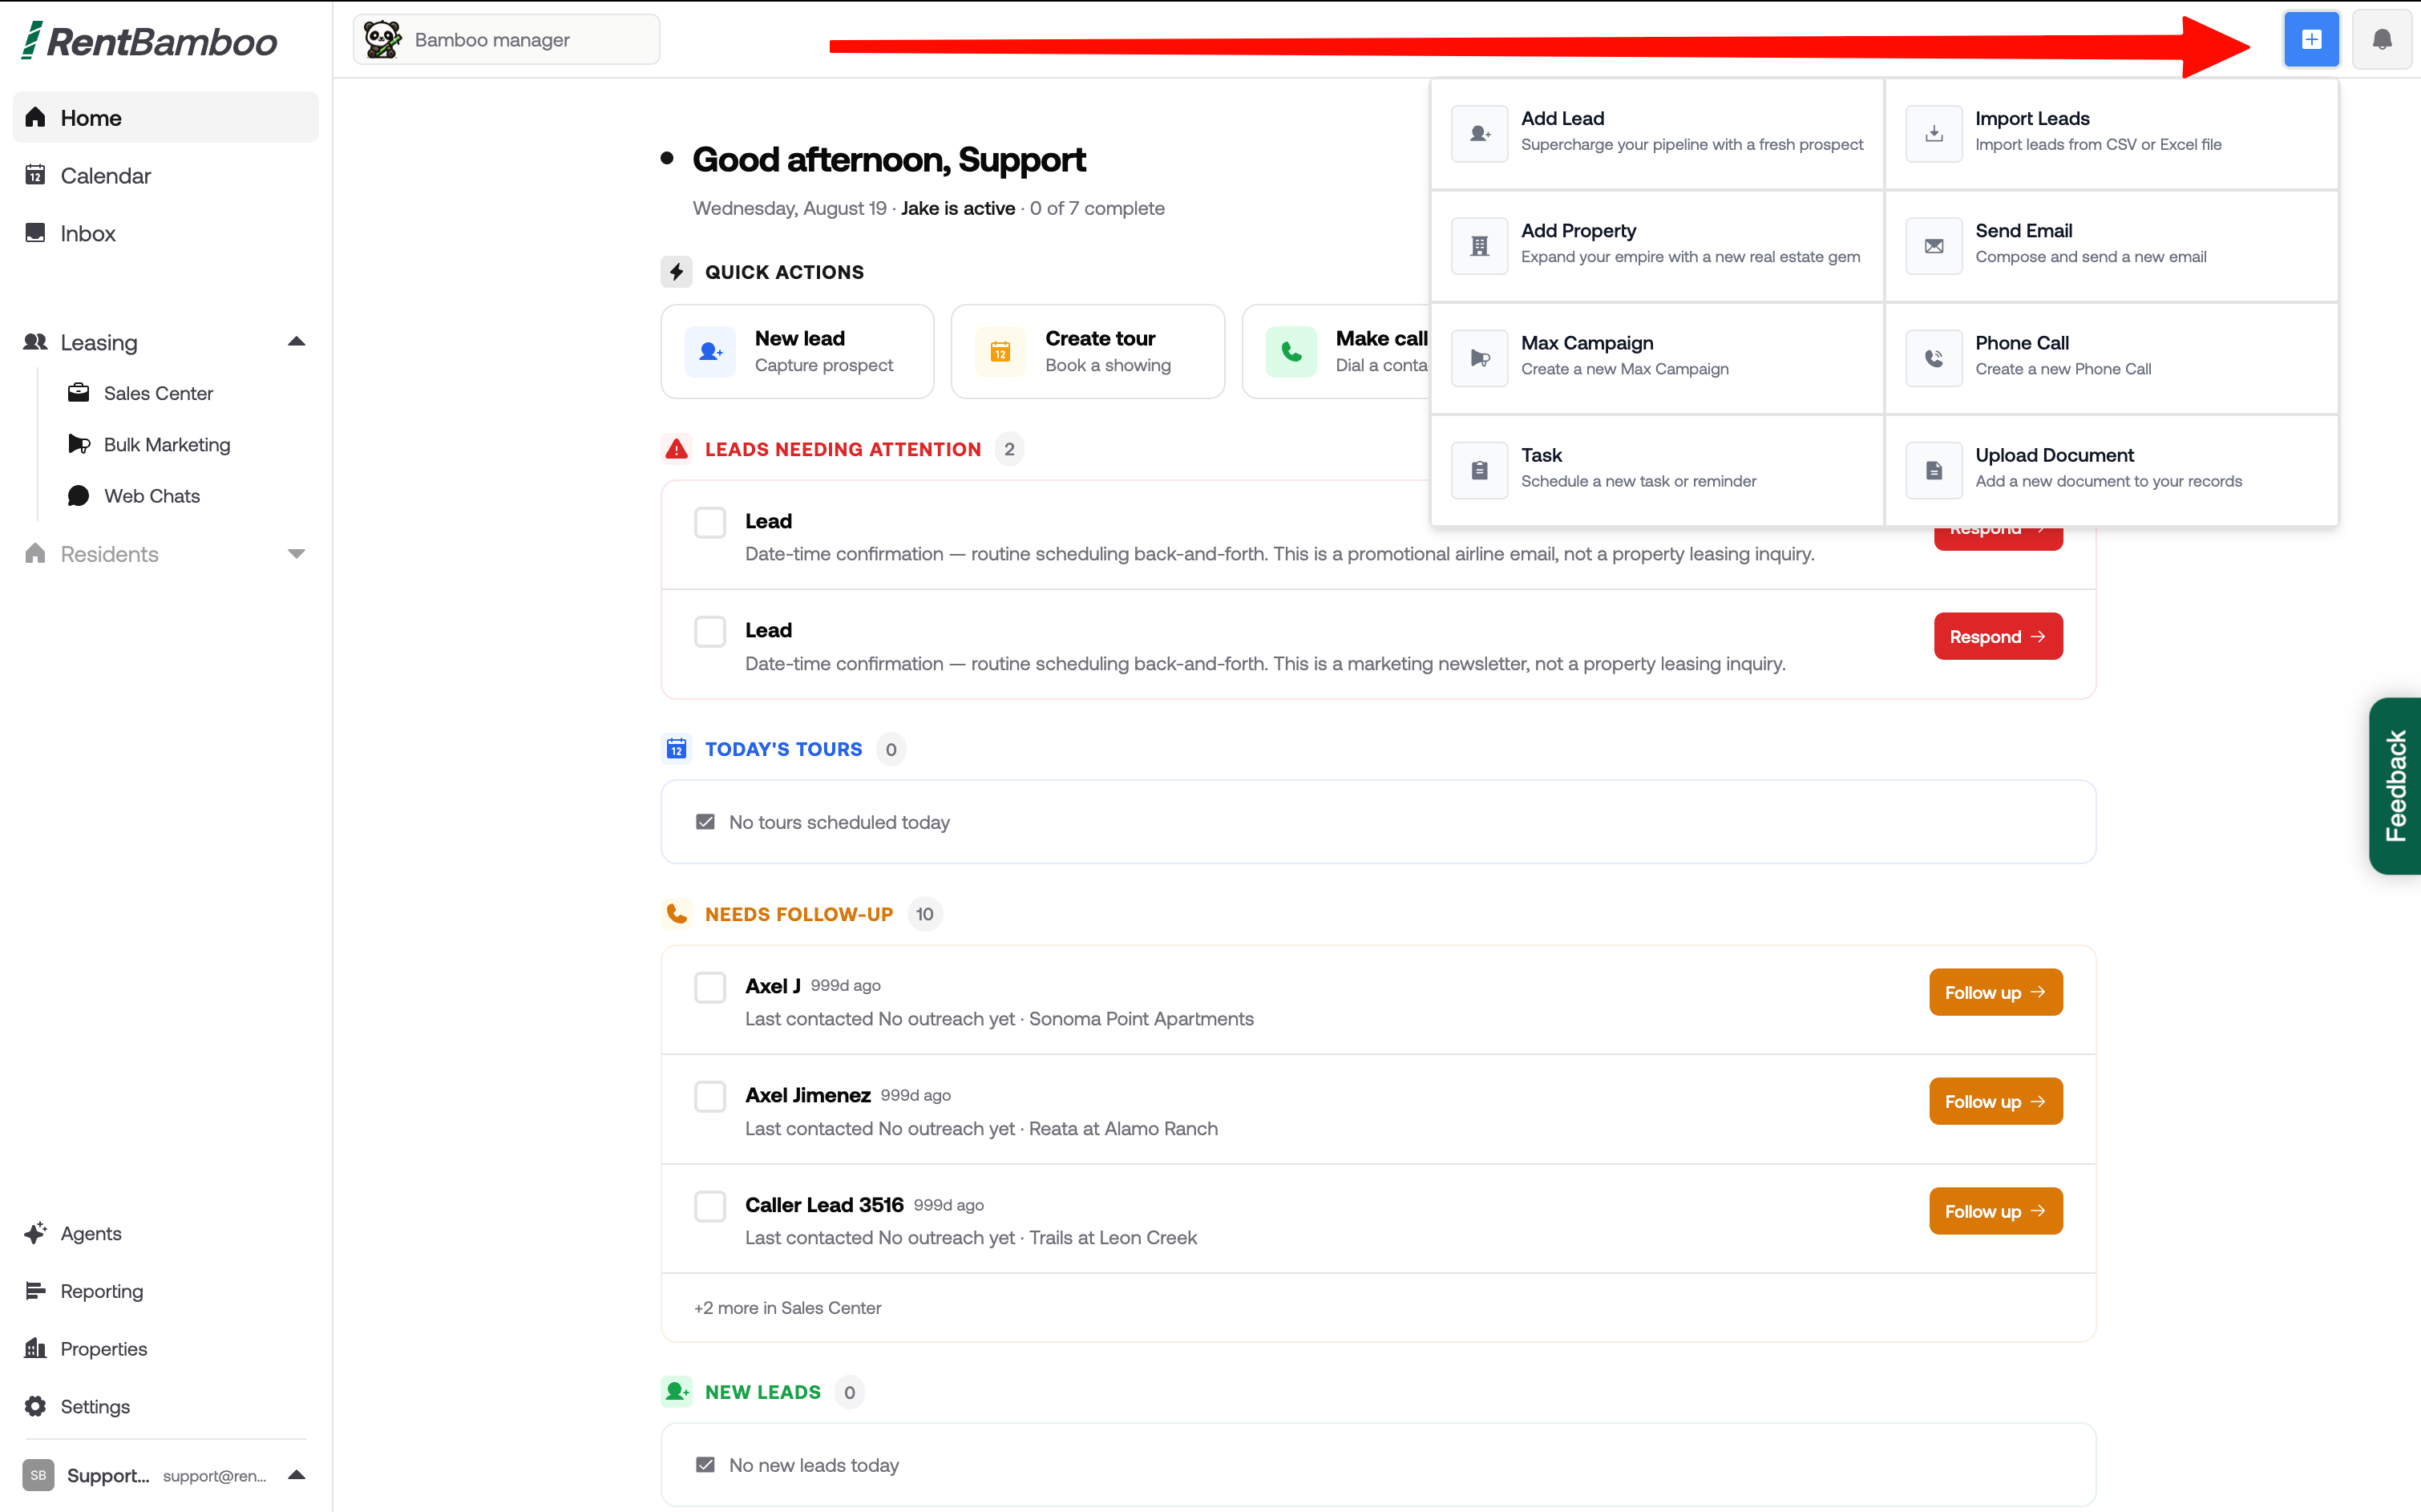2421x1512 pixels.
Task: Click the New lead person icon
Action: point(710,352)
